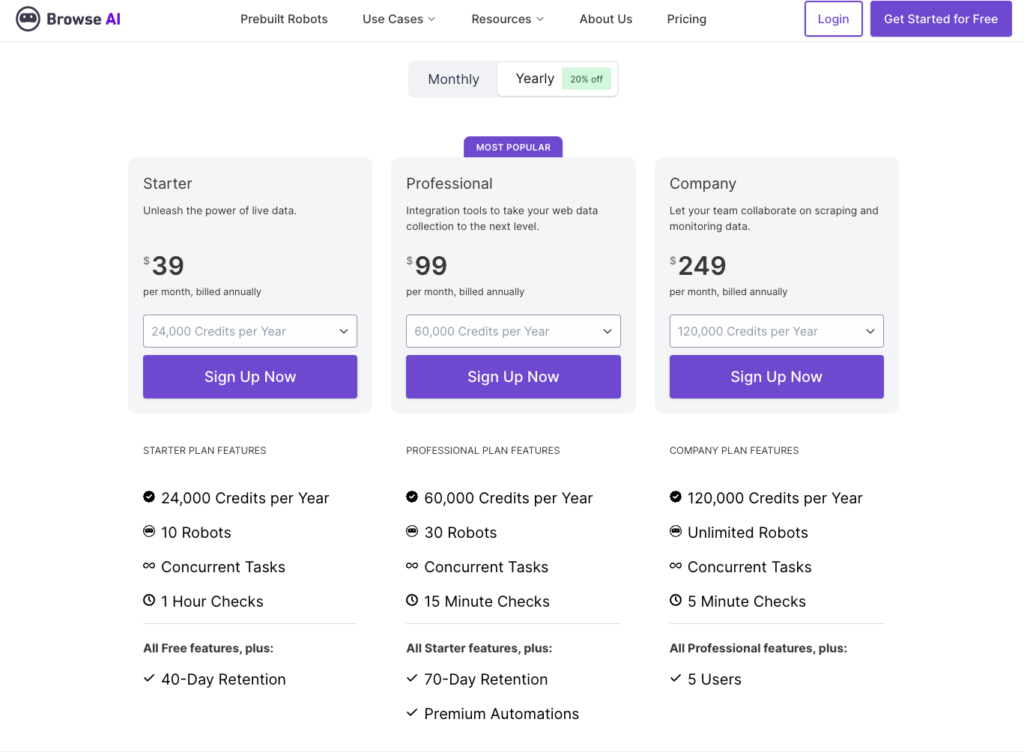1024x752 pixels.
Task: Click the Unlimited Robots text
Action: [748, 532]
